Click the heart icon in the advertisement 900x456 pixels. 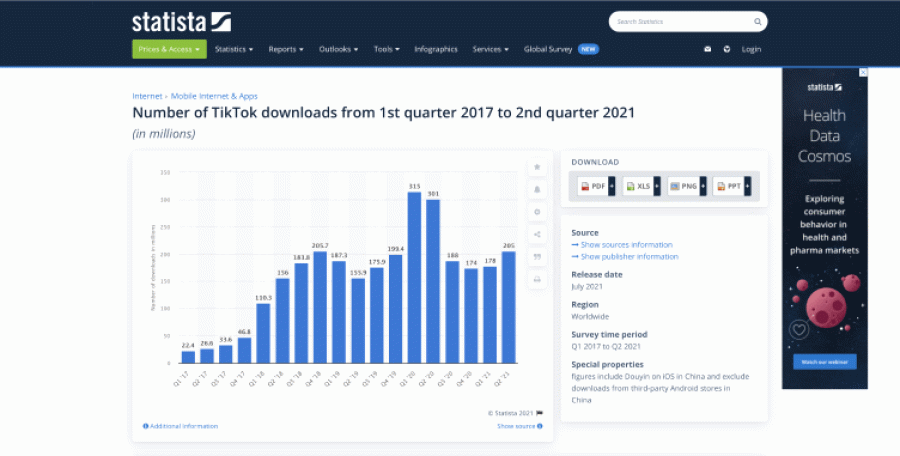click(x=799, y=330)
